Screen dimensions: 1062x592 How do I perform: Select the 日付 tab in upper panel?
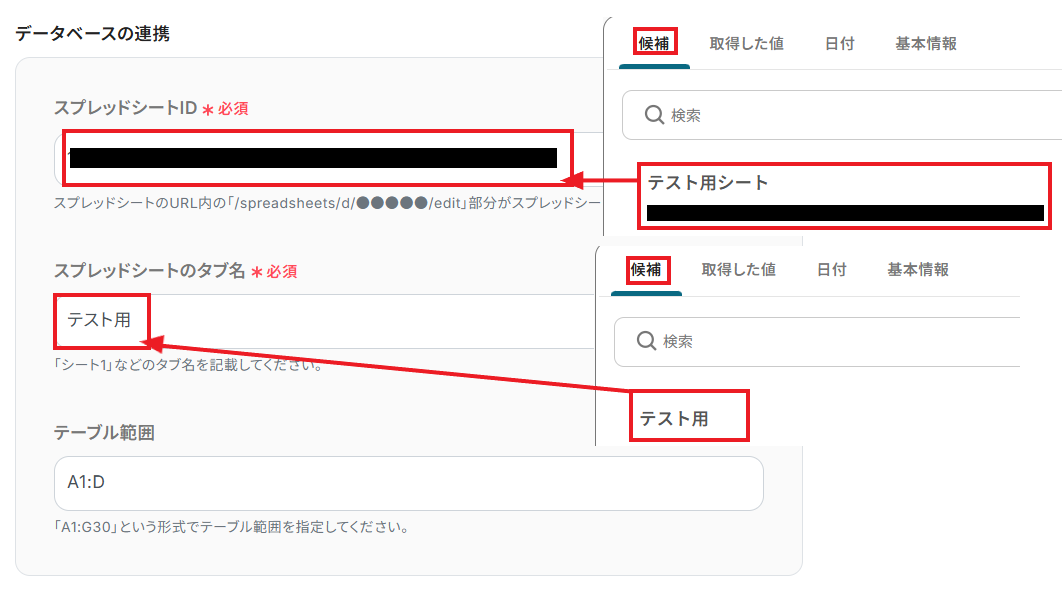pos(839,43)
